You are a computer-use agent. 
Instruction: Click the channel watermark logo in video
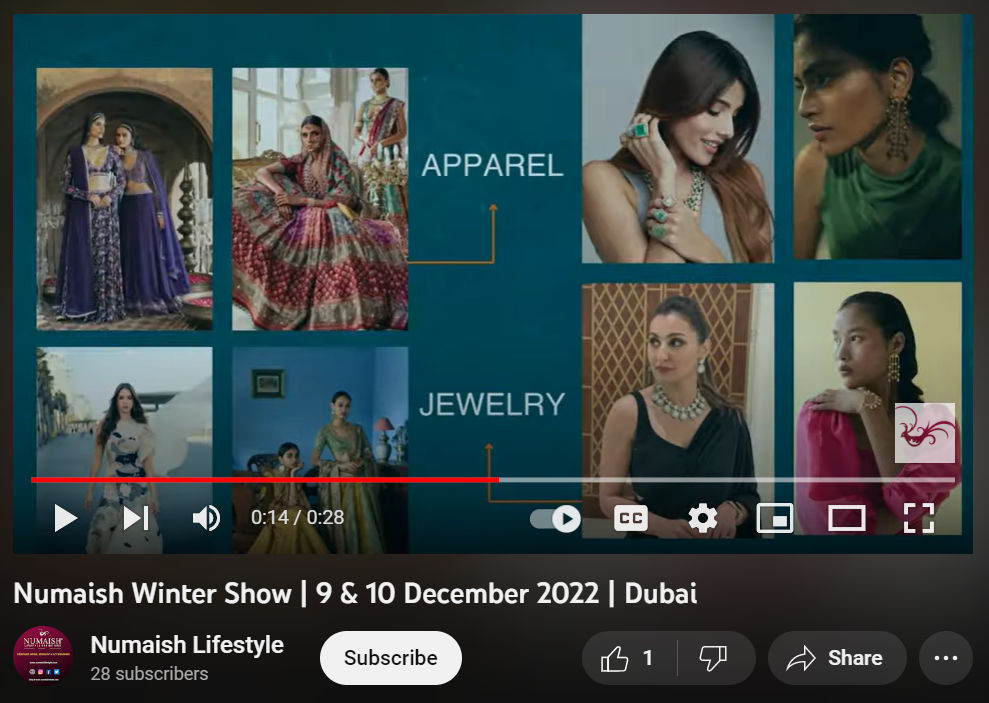coord(925,433)
